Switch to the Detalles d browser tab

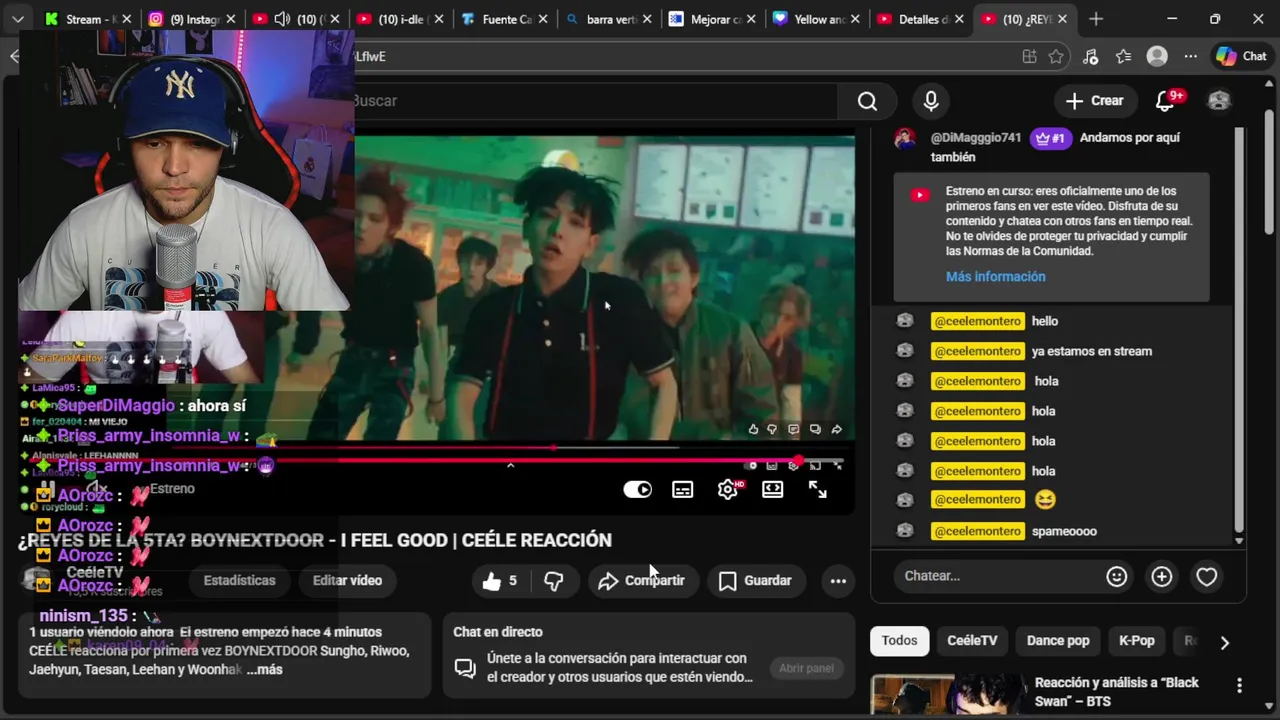(920, 19)
